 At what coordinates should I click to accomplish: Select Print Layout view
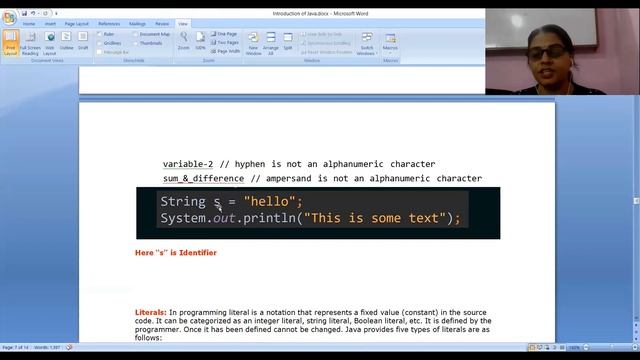coord(11,43)
